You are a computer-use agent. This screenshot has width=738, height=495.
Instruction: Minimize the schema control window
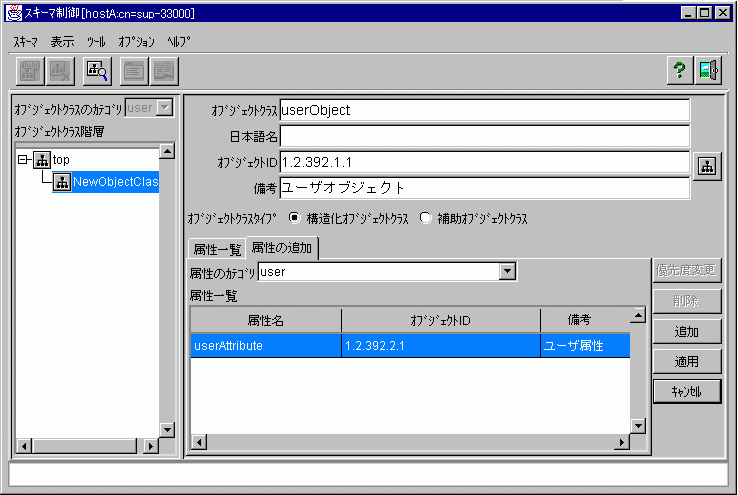click(x=689, y=13)
